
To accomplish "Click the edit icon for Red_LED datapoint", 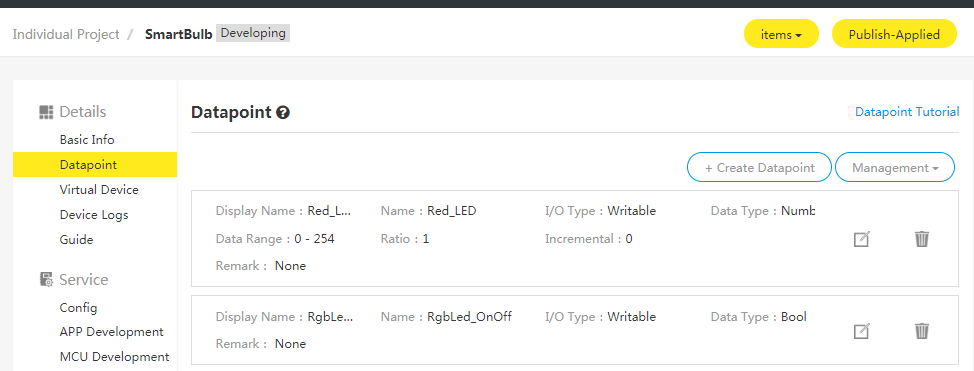I will (862, 239).
